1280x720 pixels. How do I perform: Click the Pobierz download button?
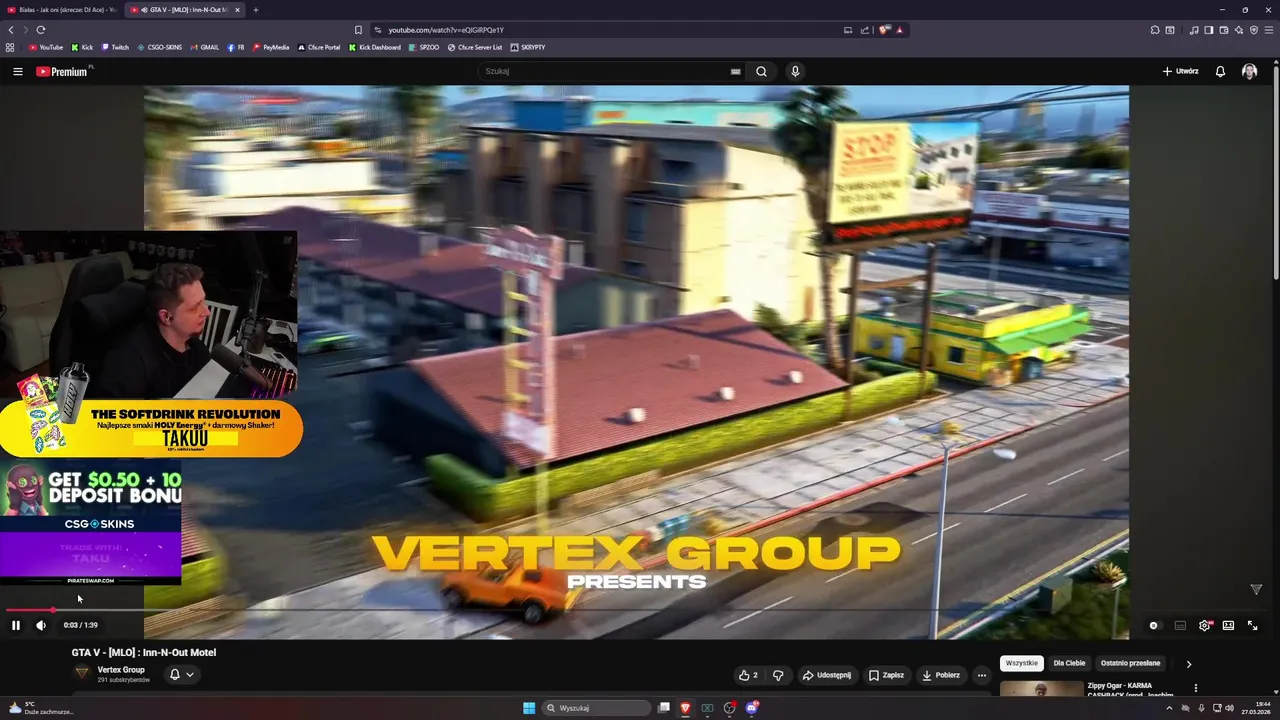point(941,675)
